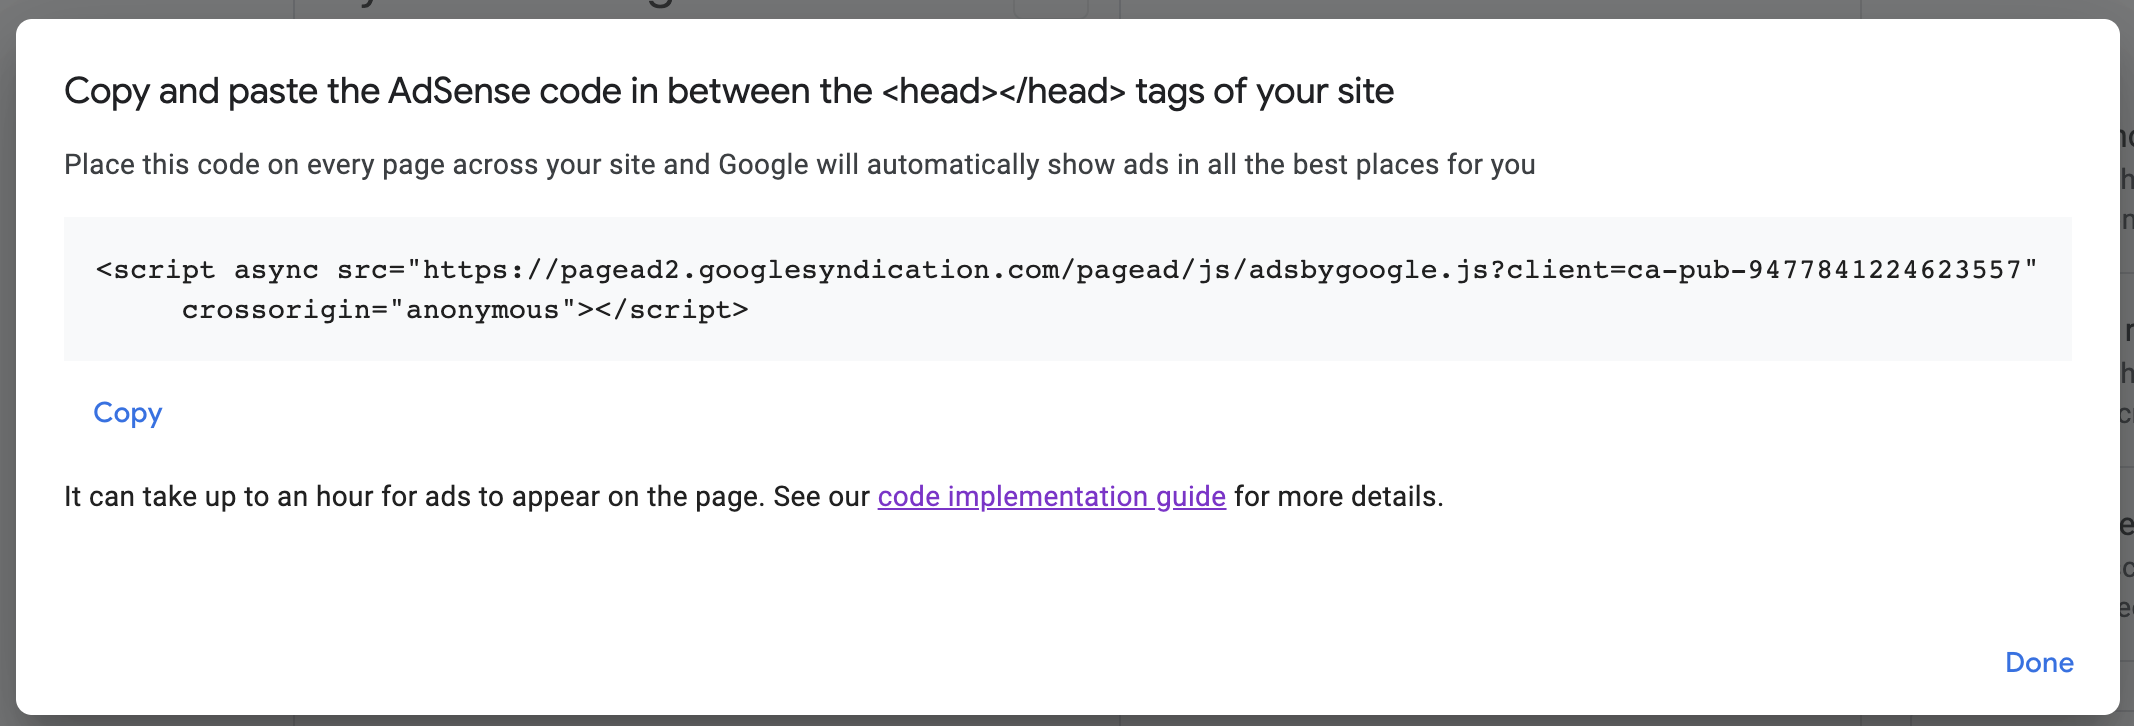Click the "for more details." text
This screenshot has height=726, width=2134.
pos(1338,497)
